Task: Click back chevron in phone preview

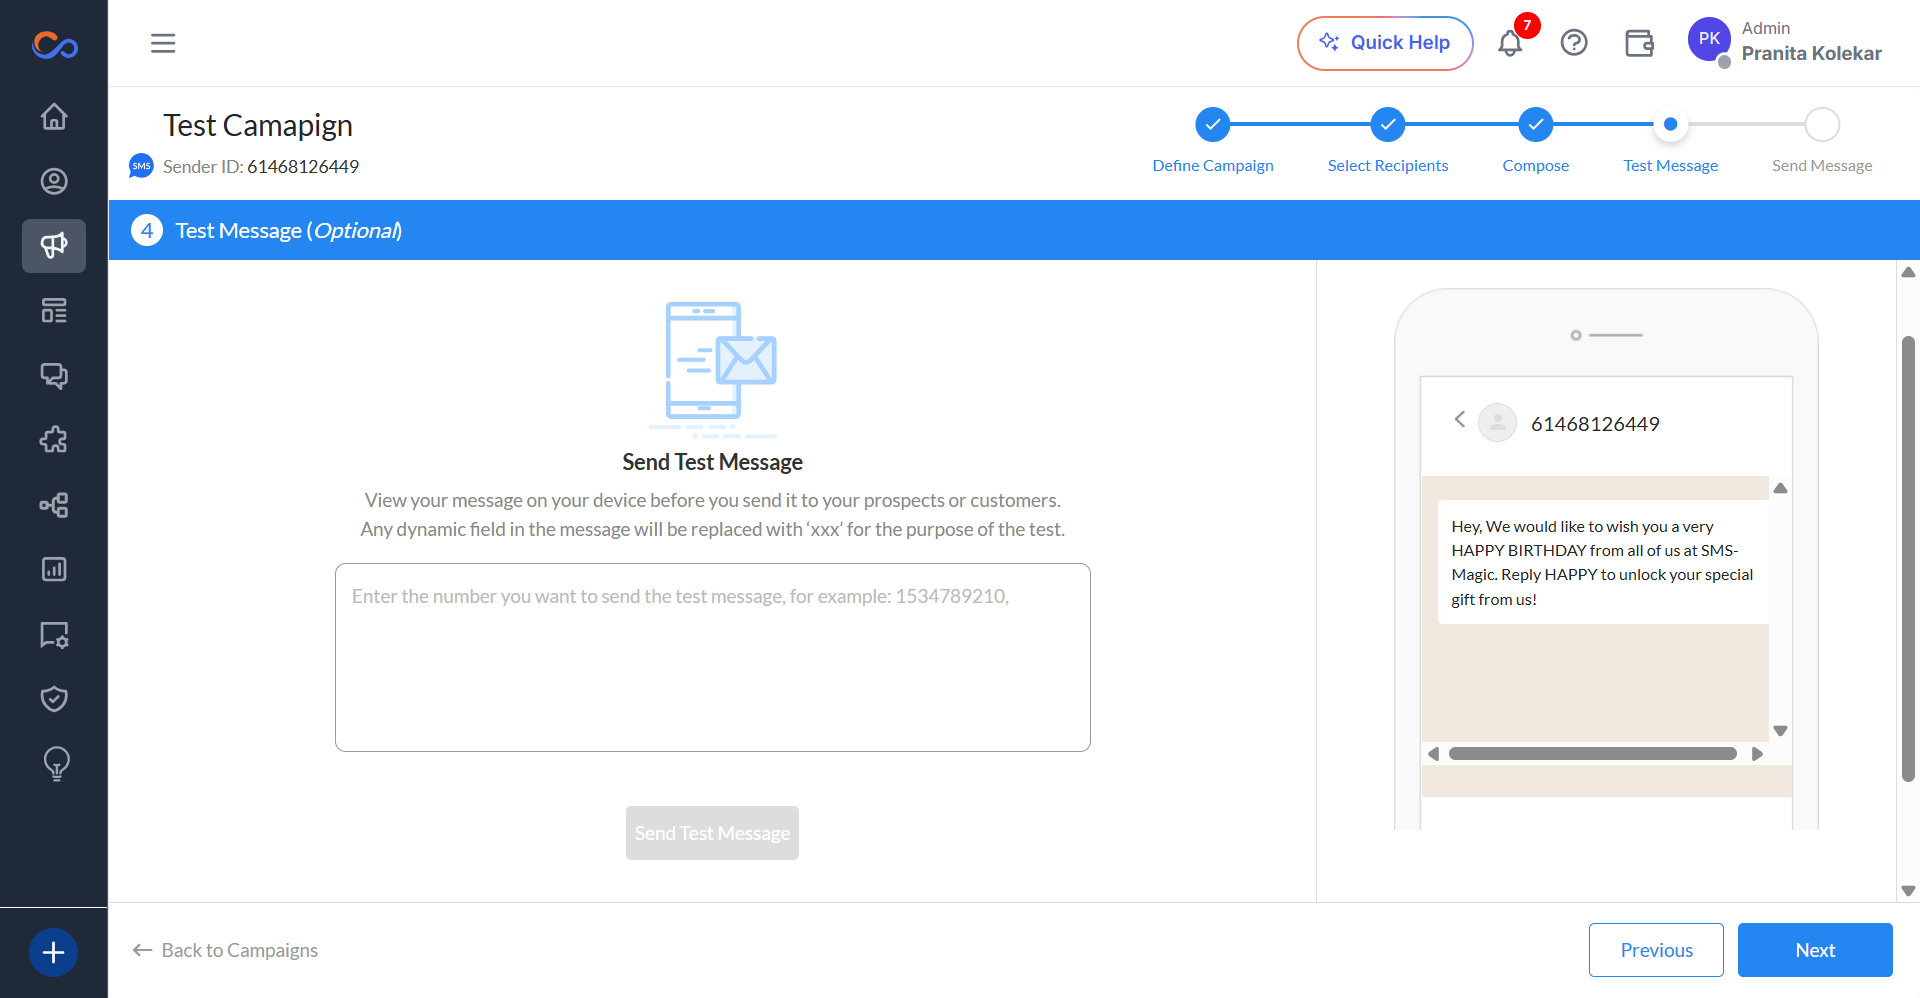Action: 1460,419
